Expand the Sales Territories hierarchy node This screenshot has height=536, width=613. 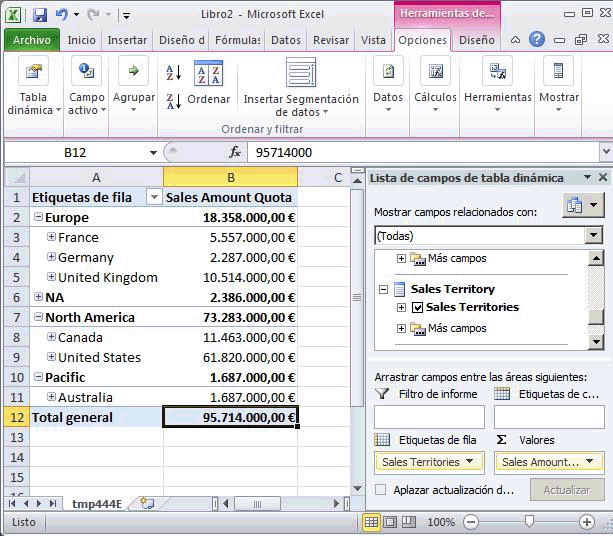tap(401, 308)
